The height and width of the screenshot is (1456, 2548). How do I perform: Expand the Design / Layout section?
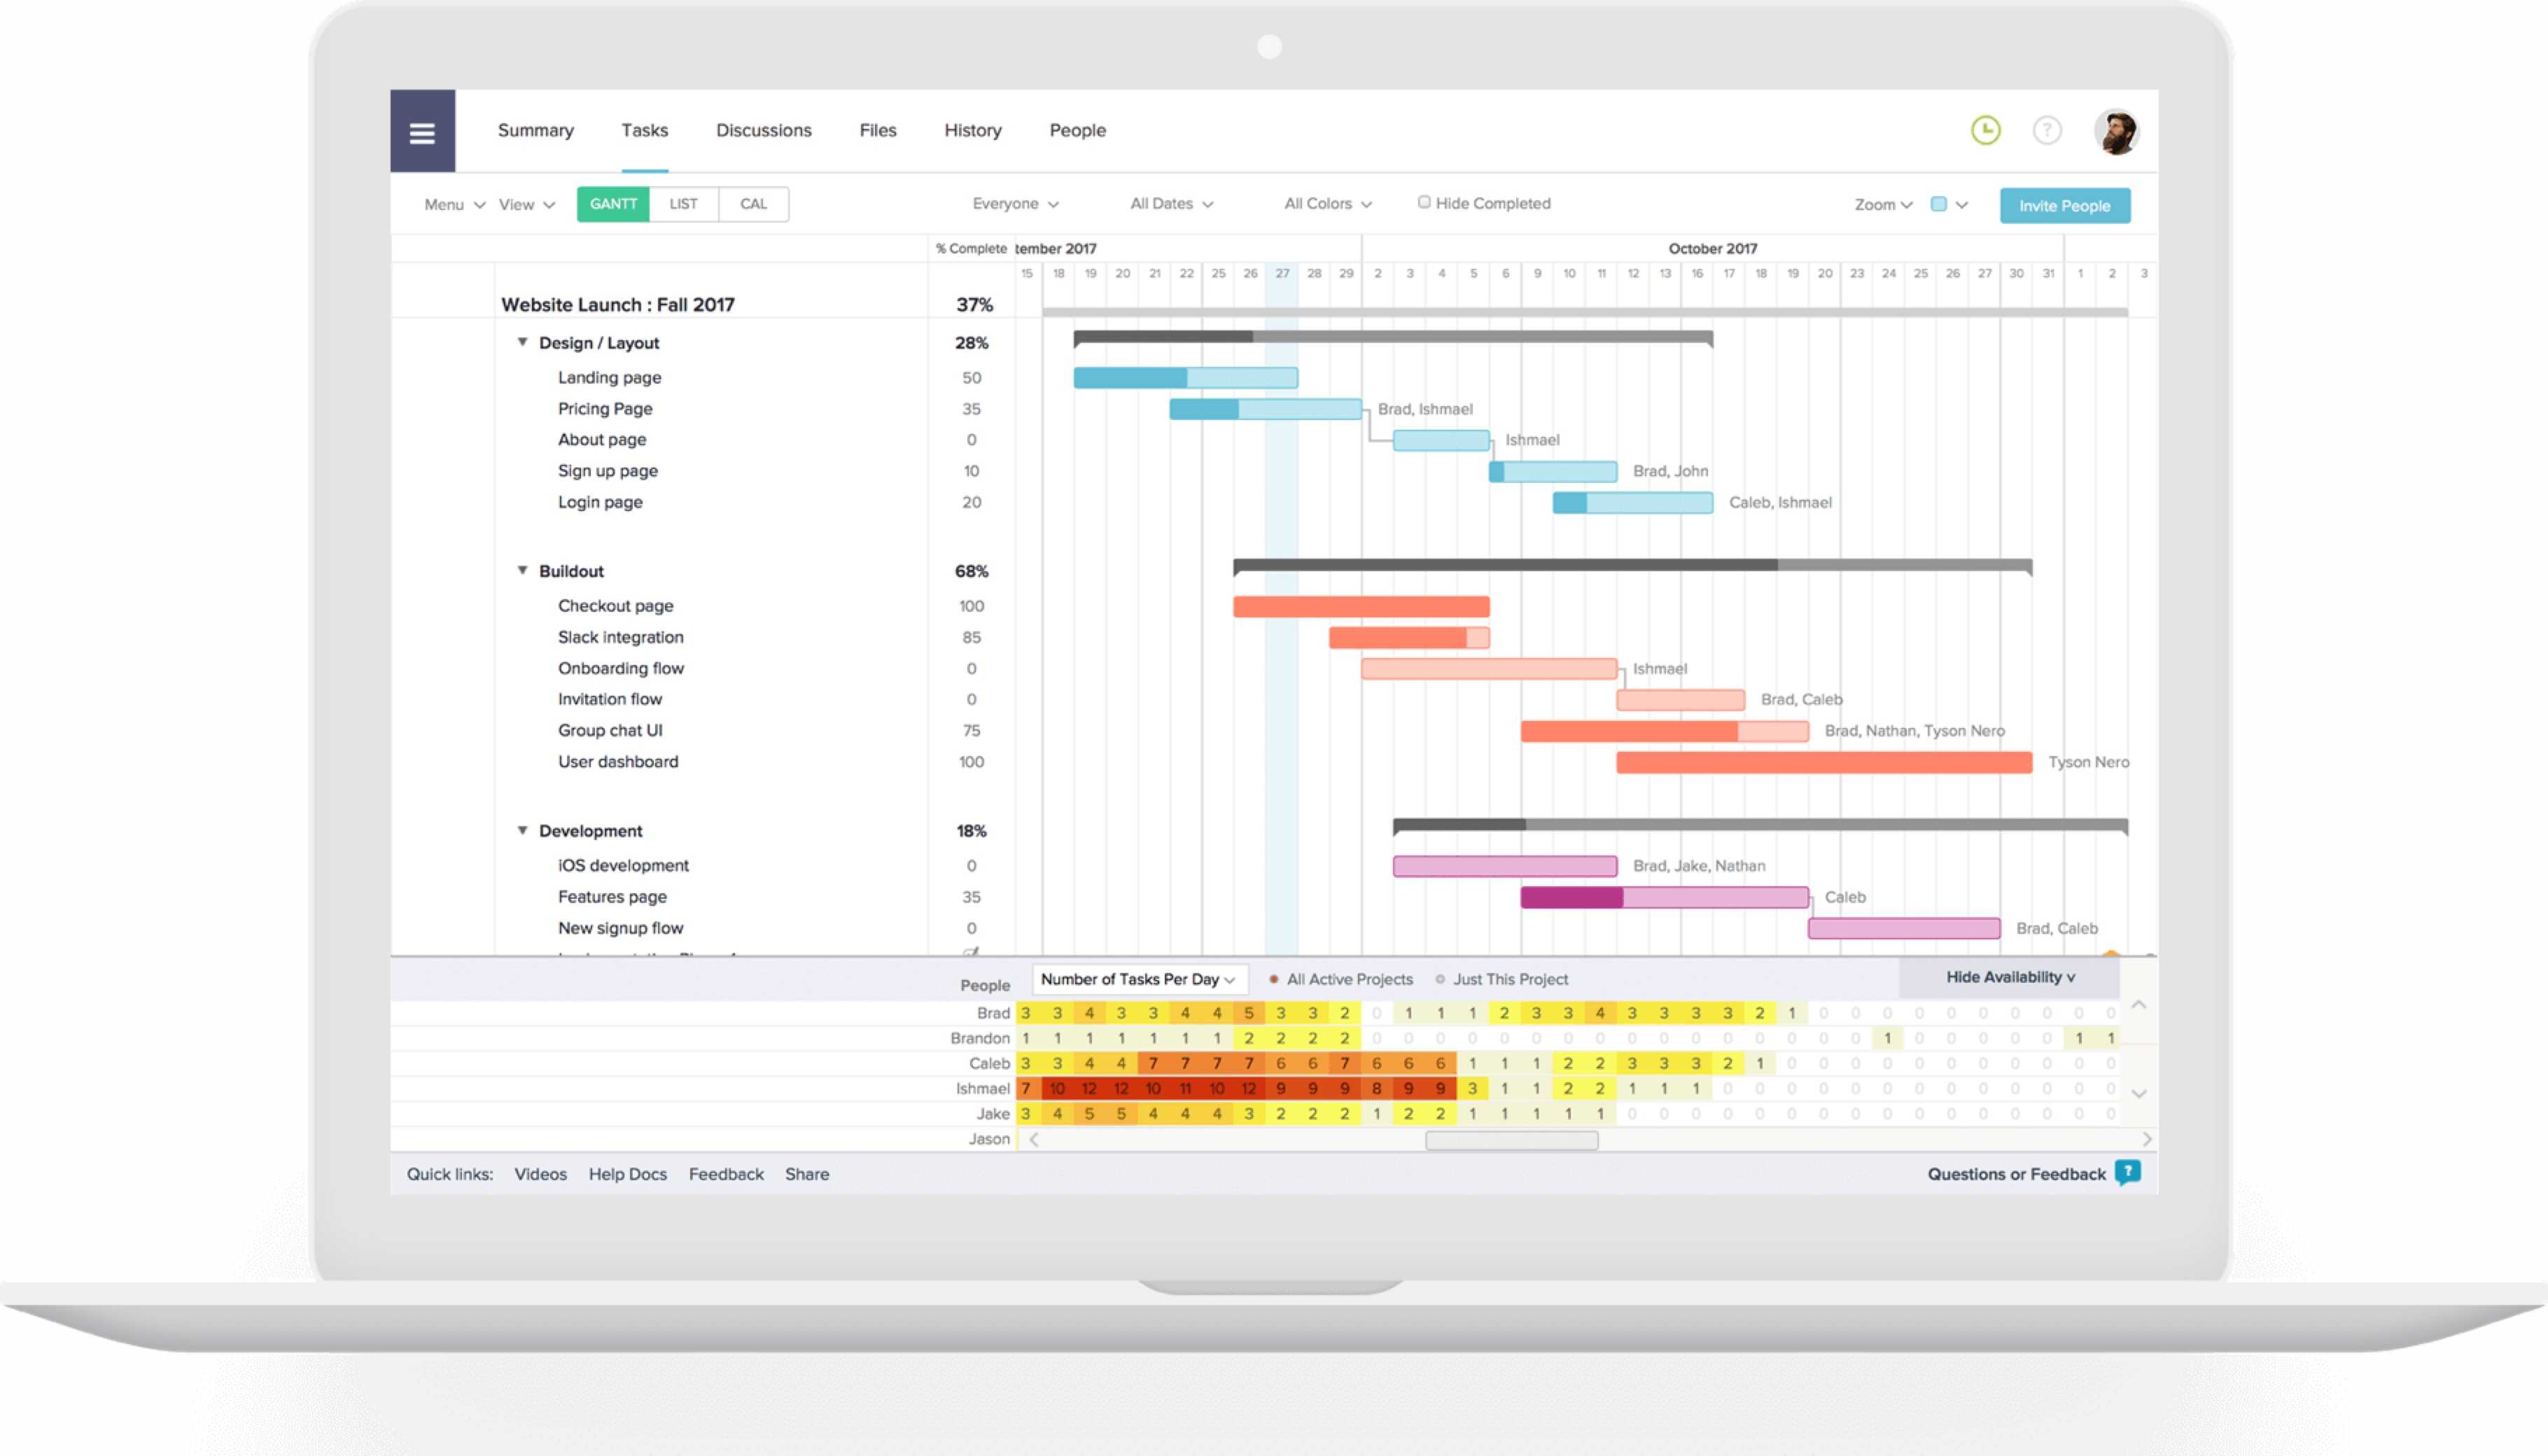[x=521, y=342]
